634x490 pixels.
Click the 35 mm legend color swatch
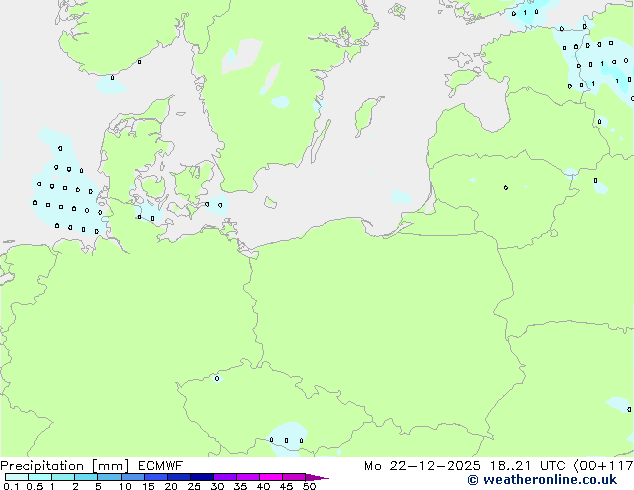248,477
